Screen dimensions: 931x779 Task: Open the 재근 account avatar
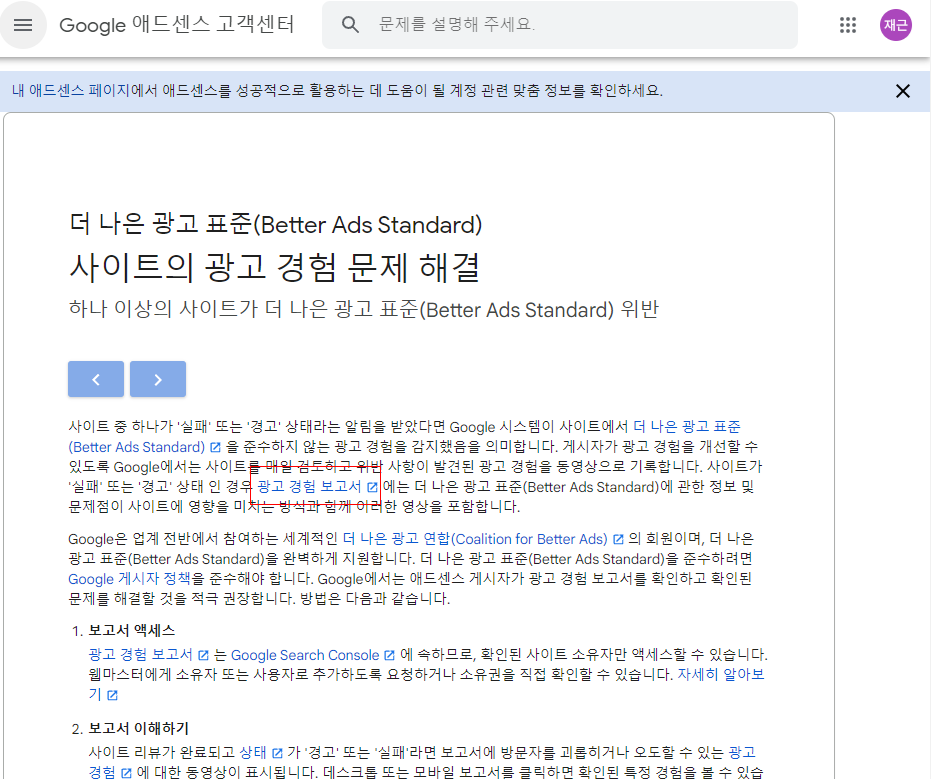[895, 25]
